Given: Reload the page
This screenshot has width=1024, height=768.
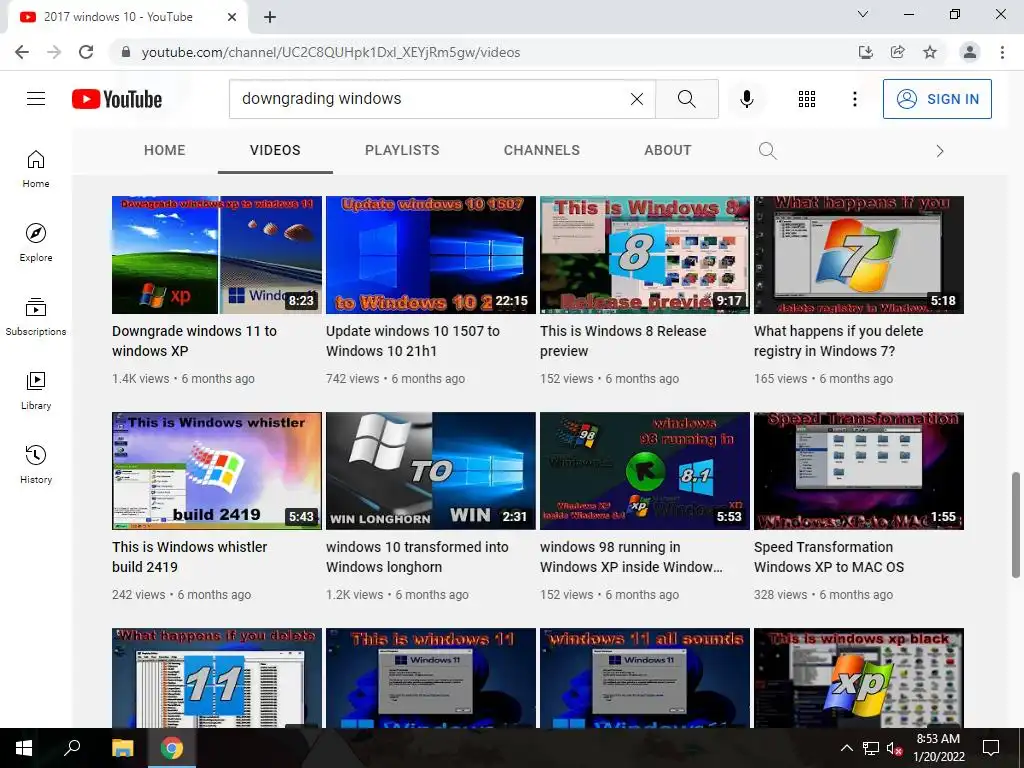Looking at the screenshot, I should tap(86, 52).
